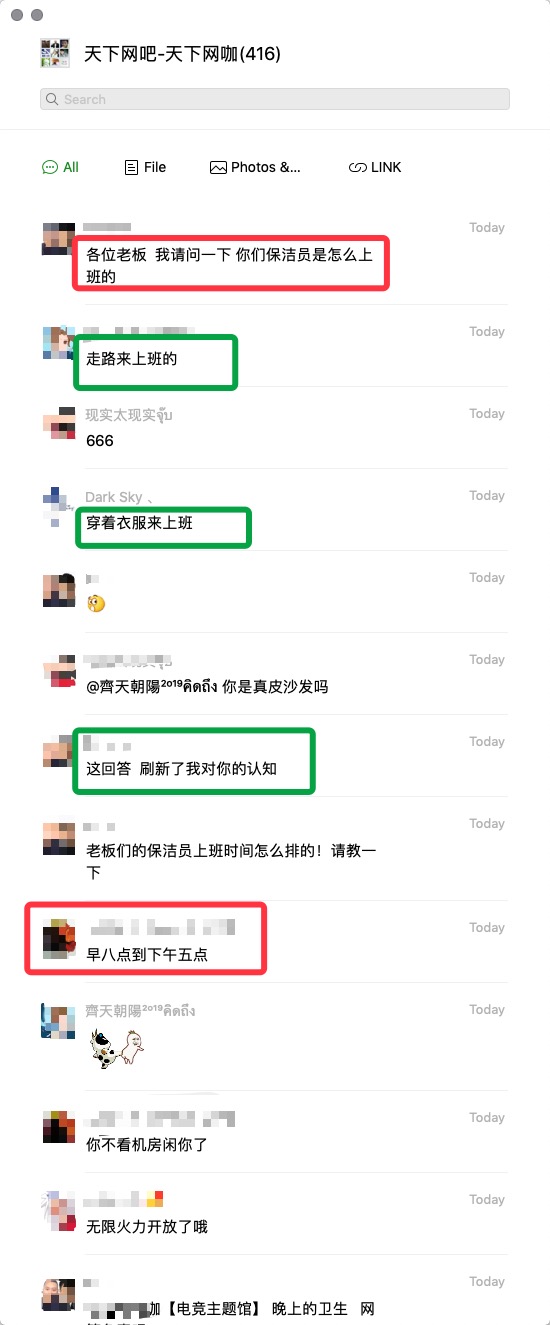This screenshot has width=550, height=1325.
Task: Click the chat bubble icon beside All
Action: tap(50, 167)
